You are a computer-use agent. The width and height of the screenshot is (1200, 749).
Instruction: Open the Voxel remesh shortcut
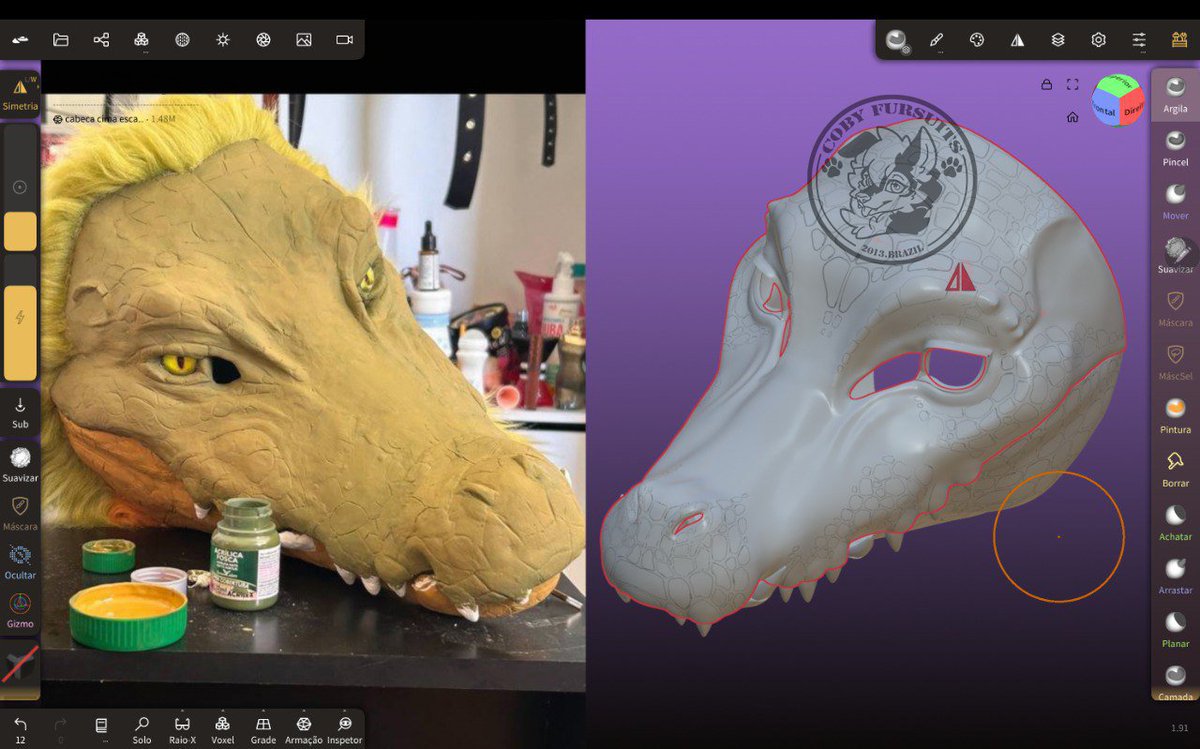point(223,730)
